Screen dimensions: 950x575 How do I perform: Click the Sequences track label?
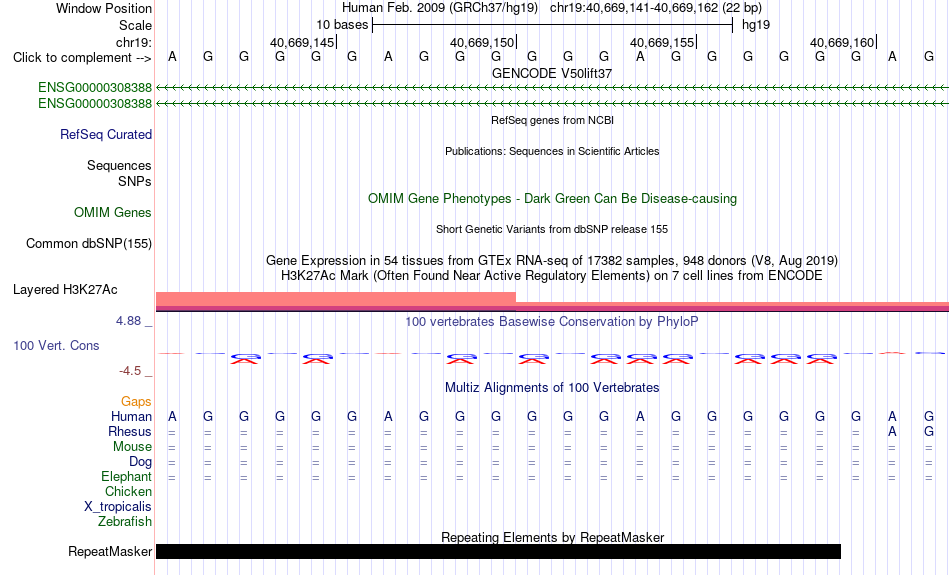[119, 165]
